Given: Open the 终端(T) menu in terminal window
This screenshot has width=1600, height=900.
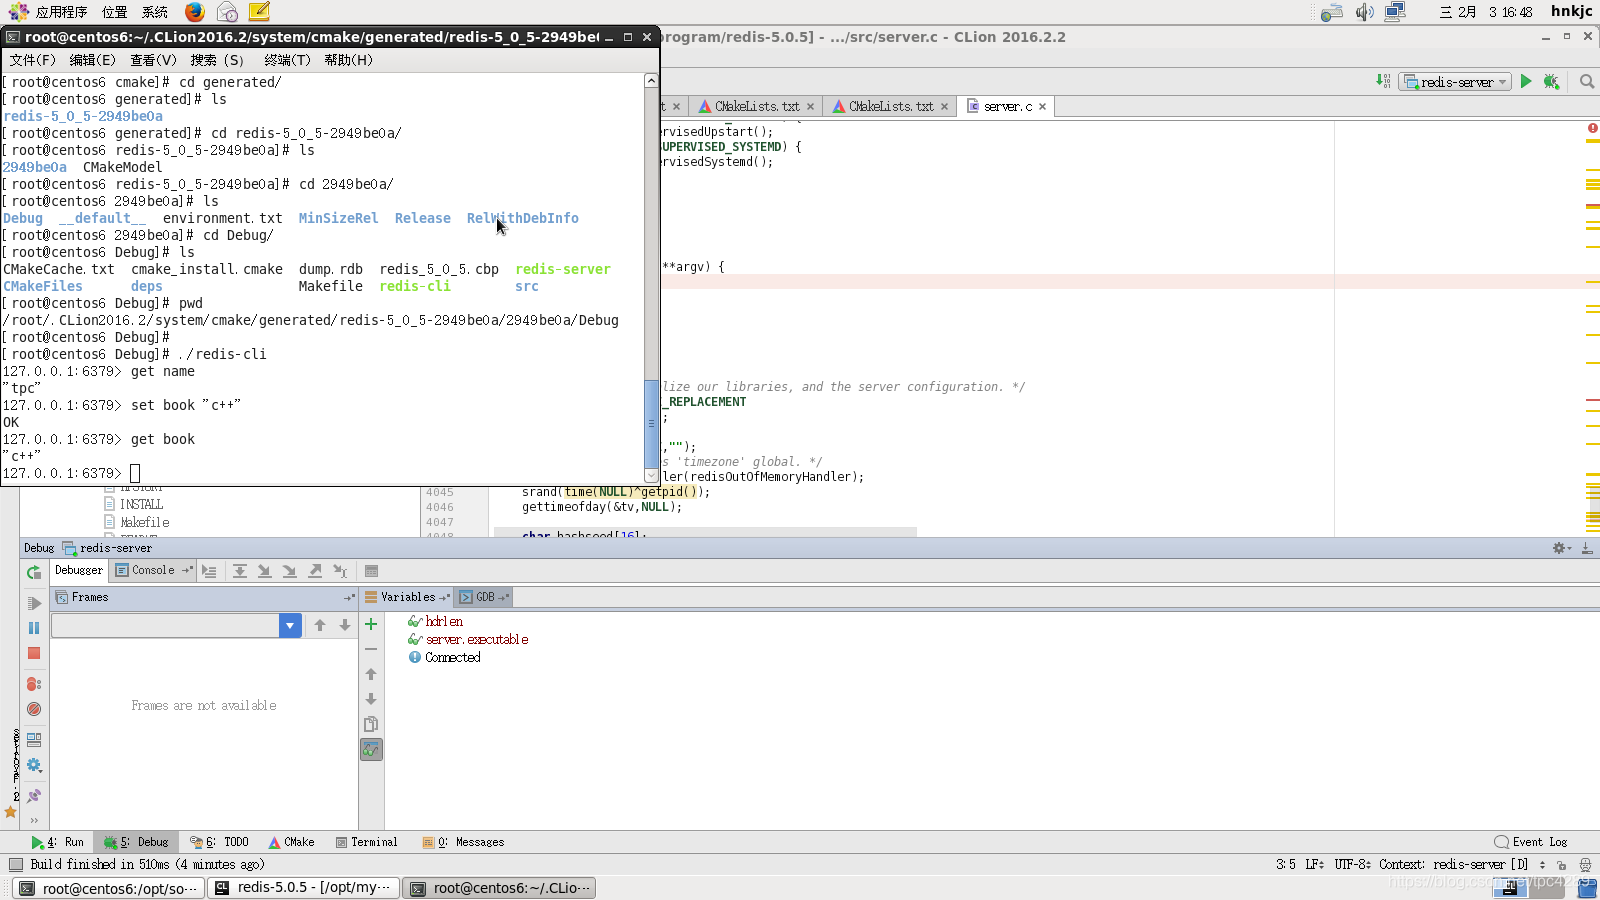Looking at the screenshot, I should point(287,60).
